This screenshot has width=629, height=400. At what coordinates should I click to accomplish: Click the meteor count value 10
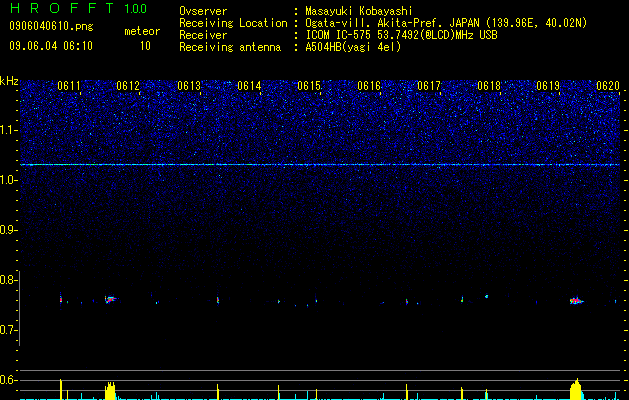pos(145,46)
